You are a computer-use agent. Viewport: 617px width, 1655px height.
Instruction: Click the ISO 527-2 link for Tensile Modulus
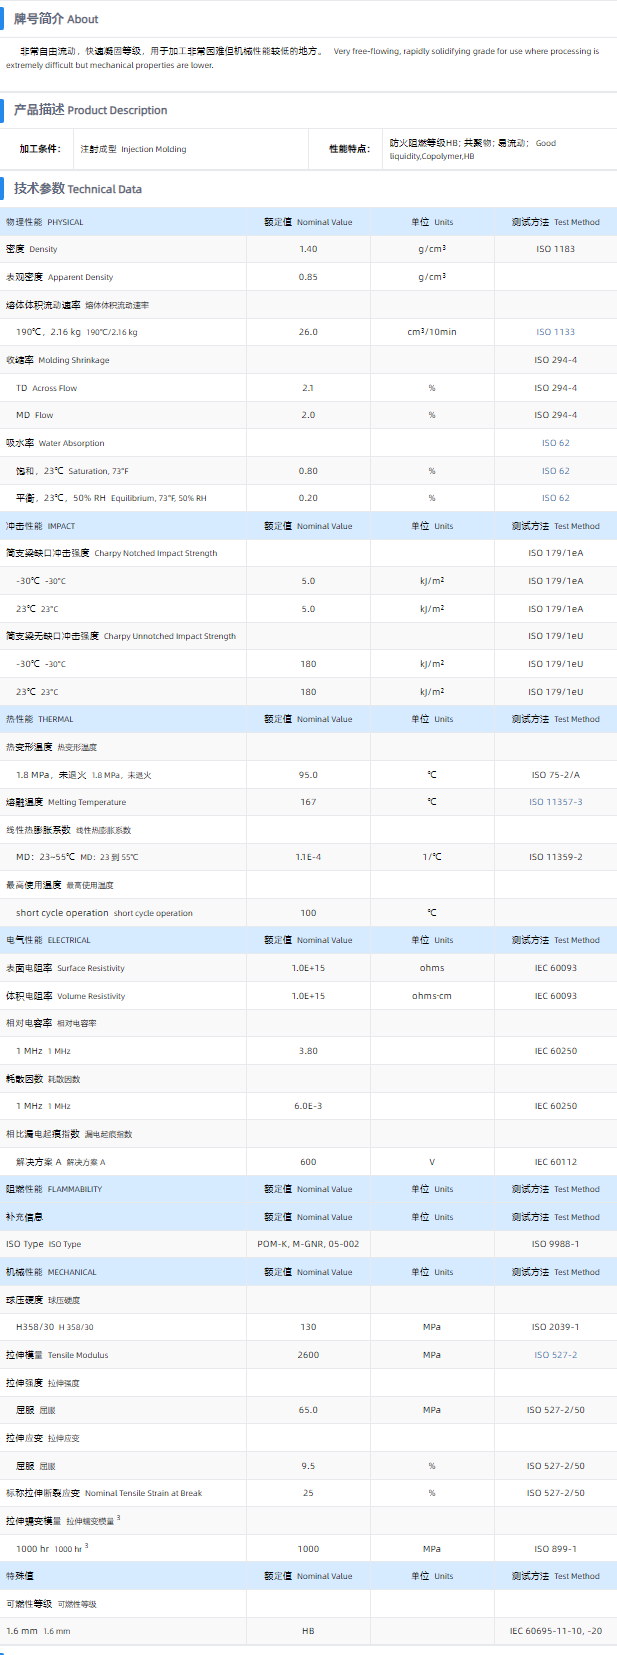(x=555, y=1355)
